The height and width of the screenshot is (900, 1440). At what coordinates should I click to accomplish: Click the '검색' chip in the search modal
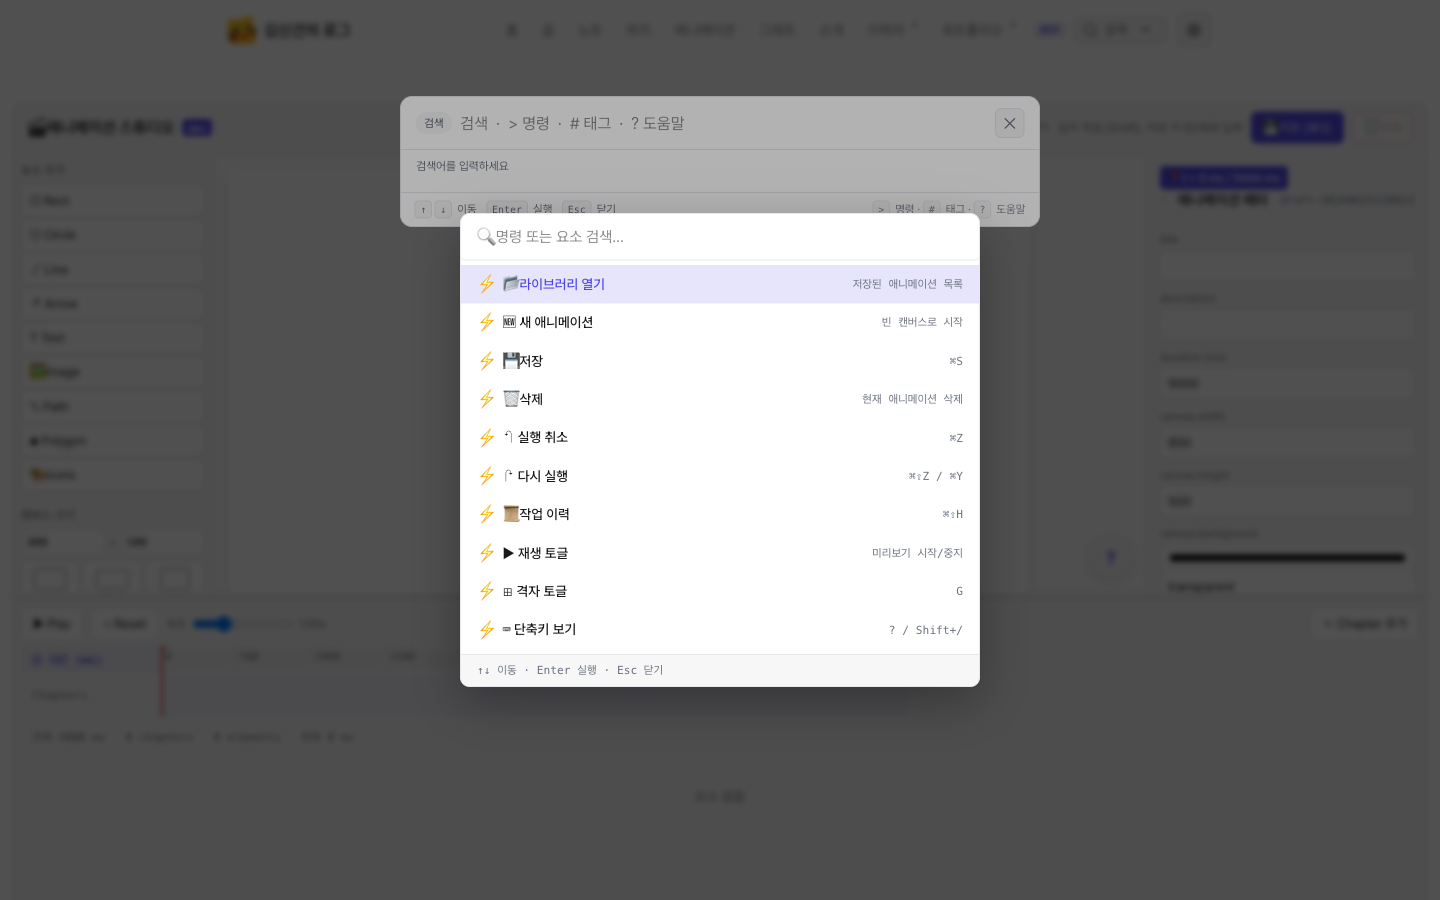[434, 123]
